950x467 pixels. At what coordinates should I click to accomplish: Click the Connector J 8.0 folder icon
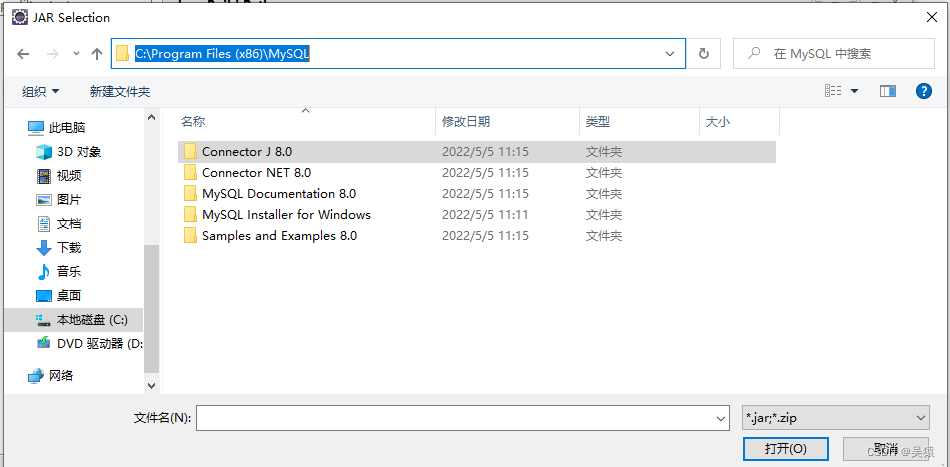coord(190,152)
